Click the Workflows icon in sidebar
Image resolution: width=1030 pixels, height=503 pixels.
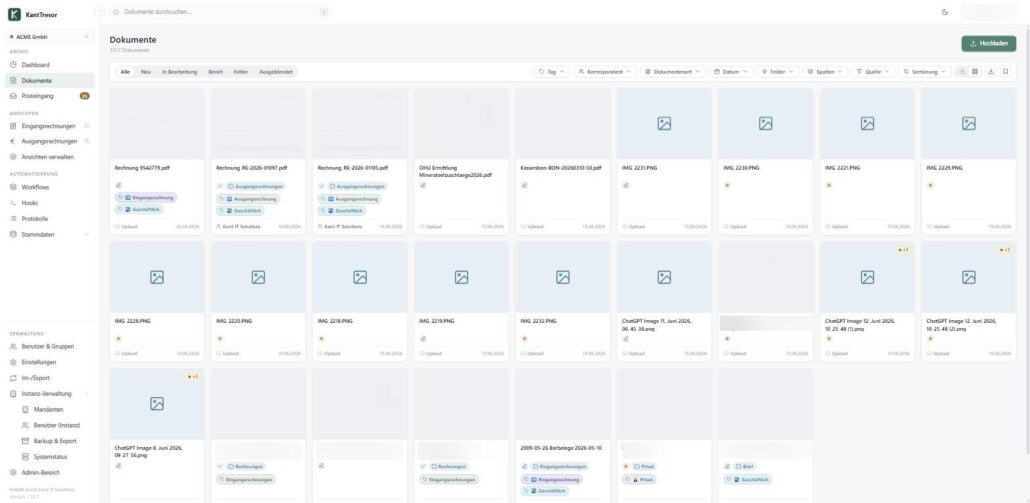coord(13,187)
